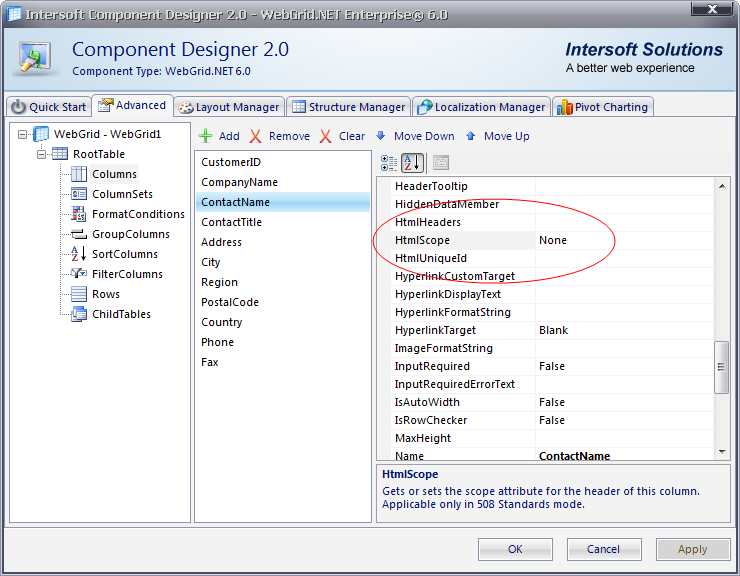Click the Property Pages icon
740x576 pixels.
(441, 163)
